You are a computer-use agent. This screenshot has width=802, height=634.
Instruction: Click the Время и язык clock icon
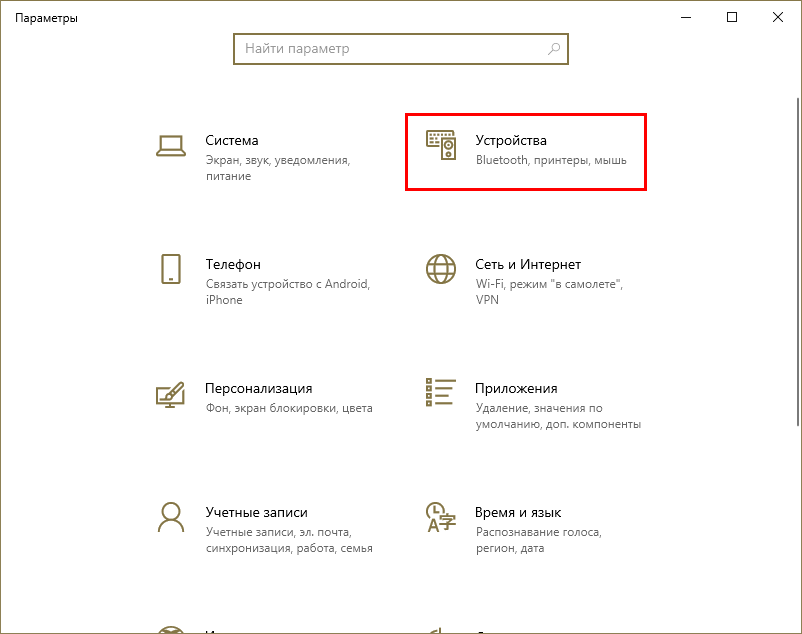[x=441, y=517]
